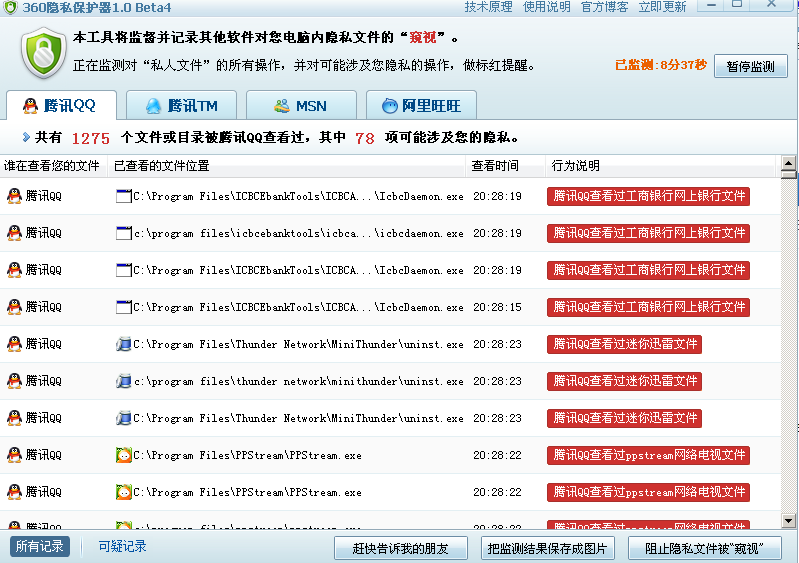Click the QQ penguin icon in 腾讯QQ tab

31,105
